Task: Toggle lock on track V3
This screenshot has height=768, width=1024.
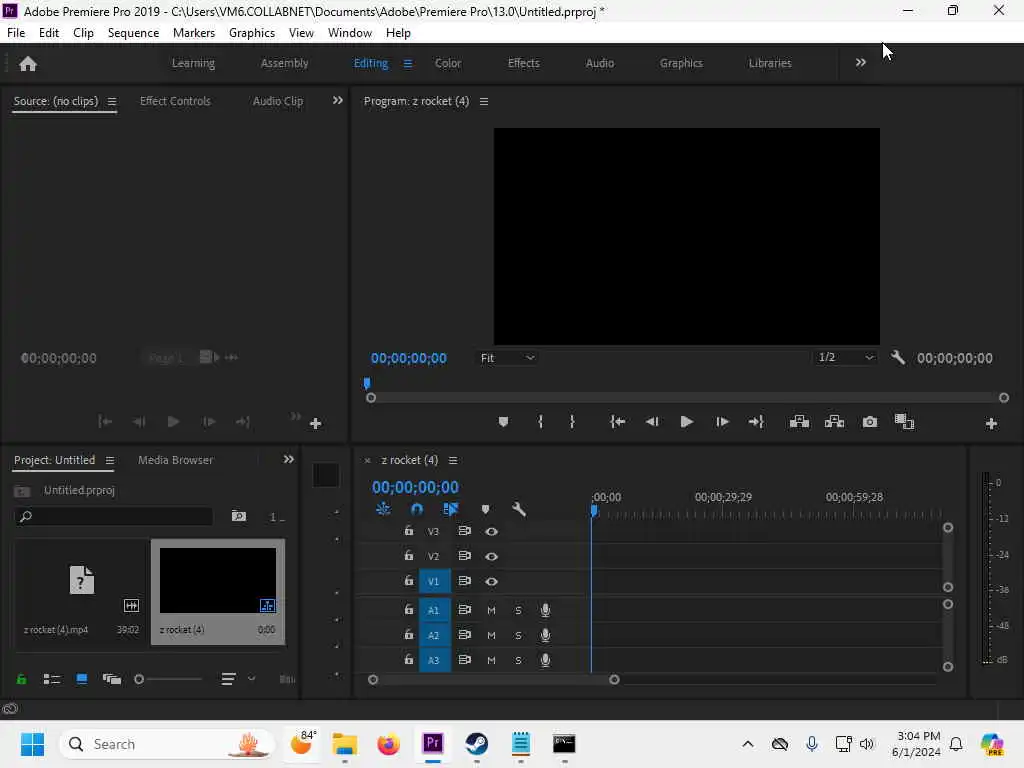Action: [409, 531]
